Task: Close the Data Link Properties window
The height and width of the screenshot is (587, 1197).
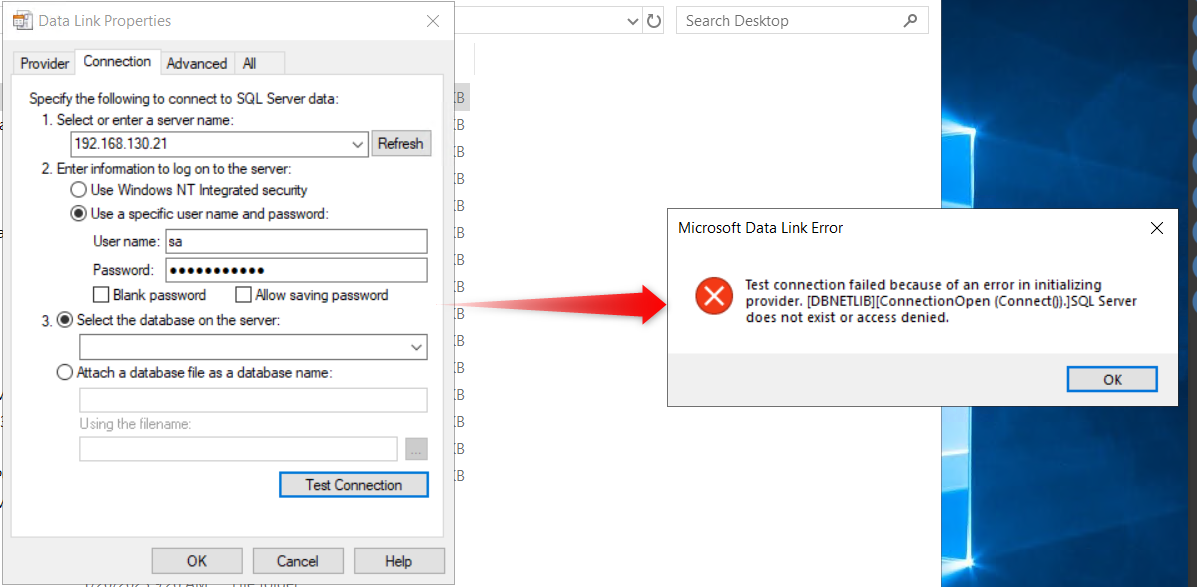Action: pyautogui.click(x=433, y=21)
